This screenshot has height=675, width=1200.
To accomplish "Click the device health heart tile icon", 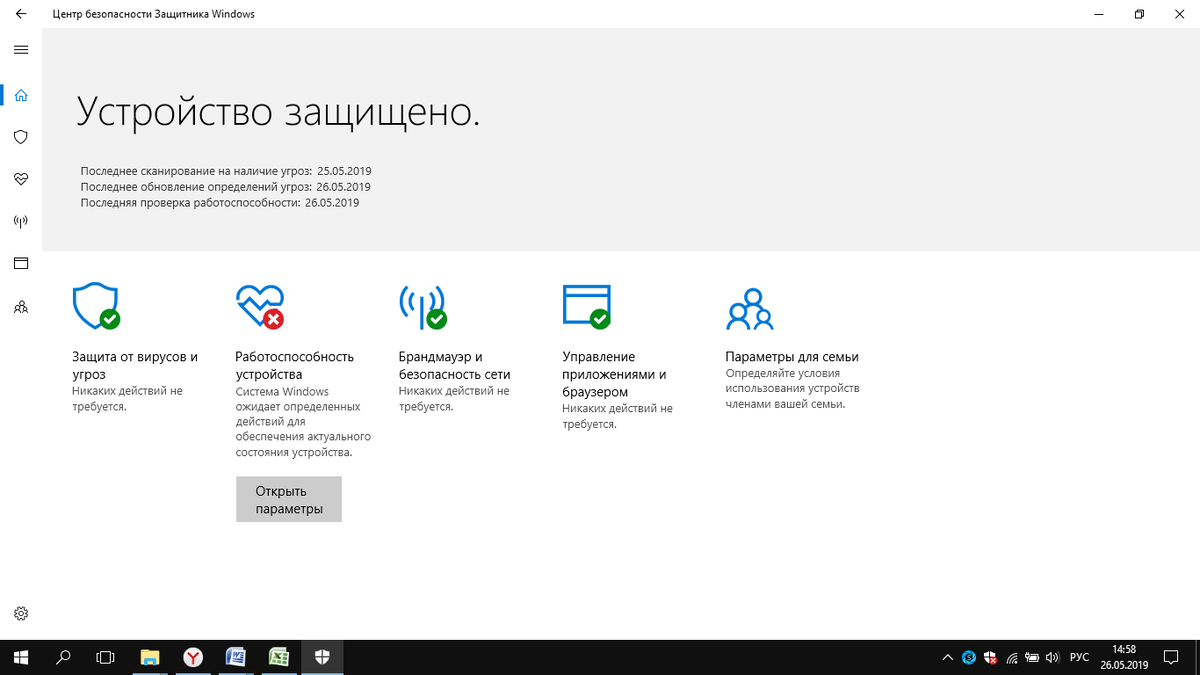I will click(x=260, y=306).
